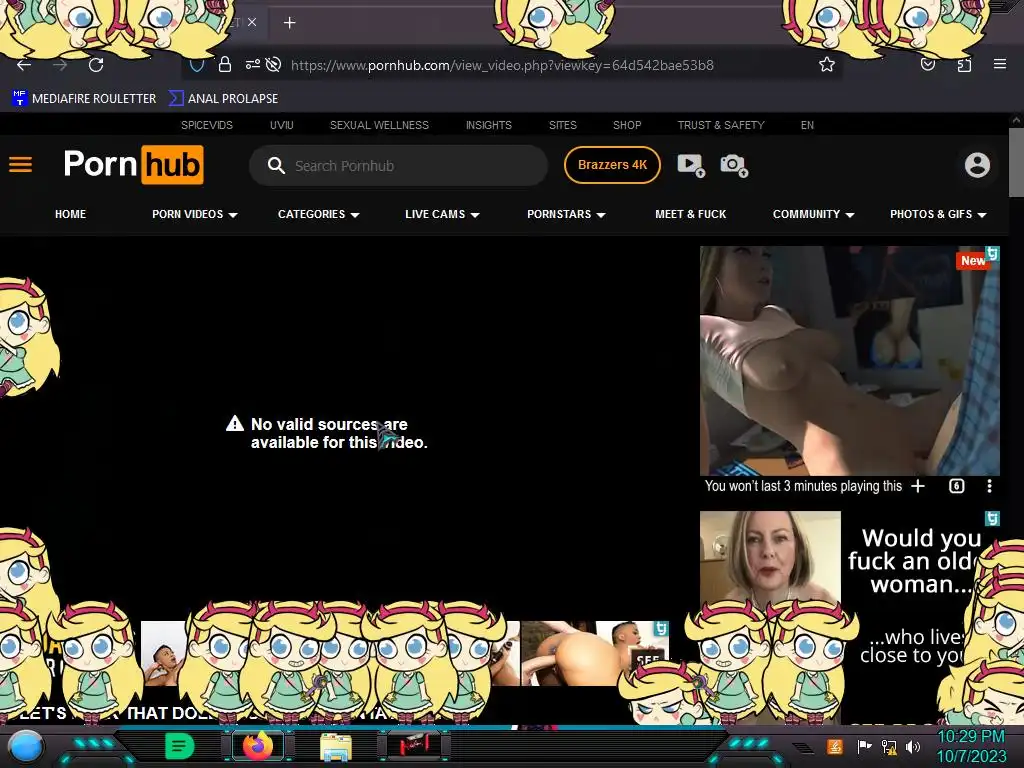Click the network tray icon
This screenshot has width=1024, height=768.
(889, 746)
